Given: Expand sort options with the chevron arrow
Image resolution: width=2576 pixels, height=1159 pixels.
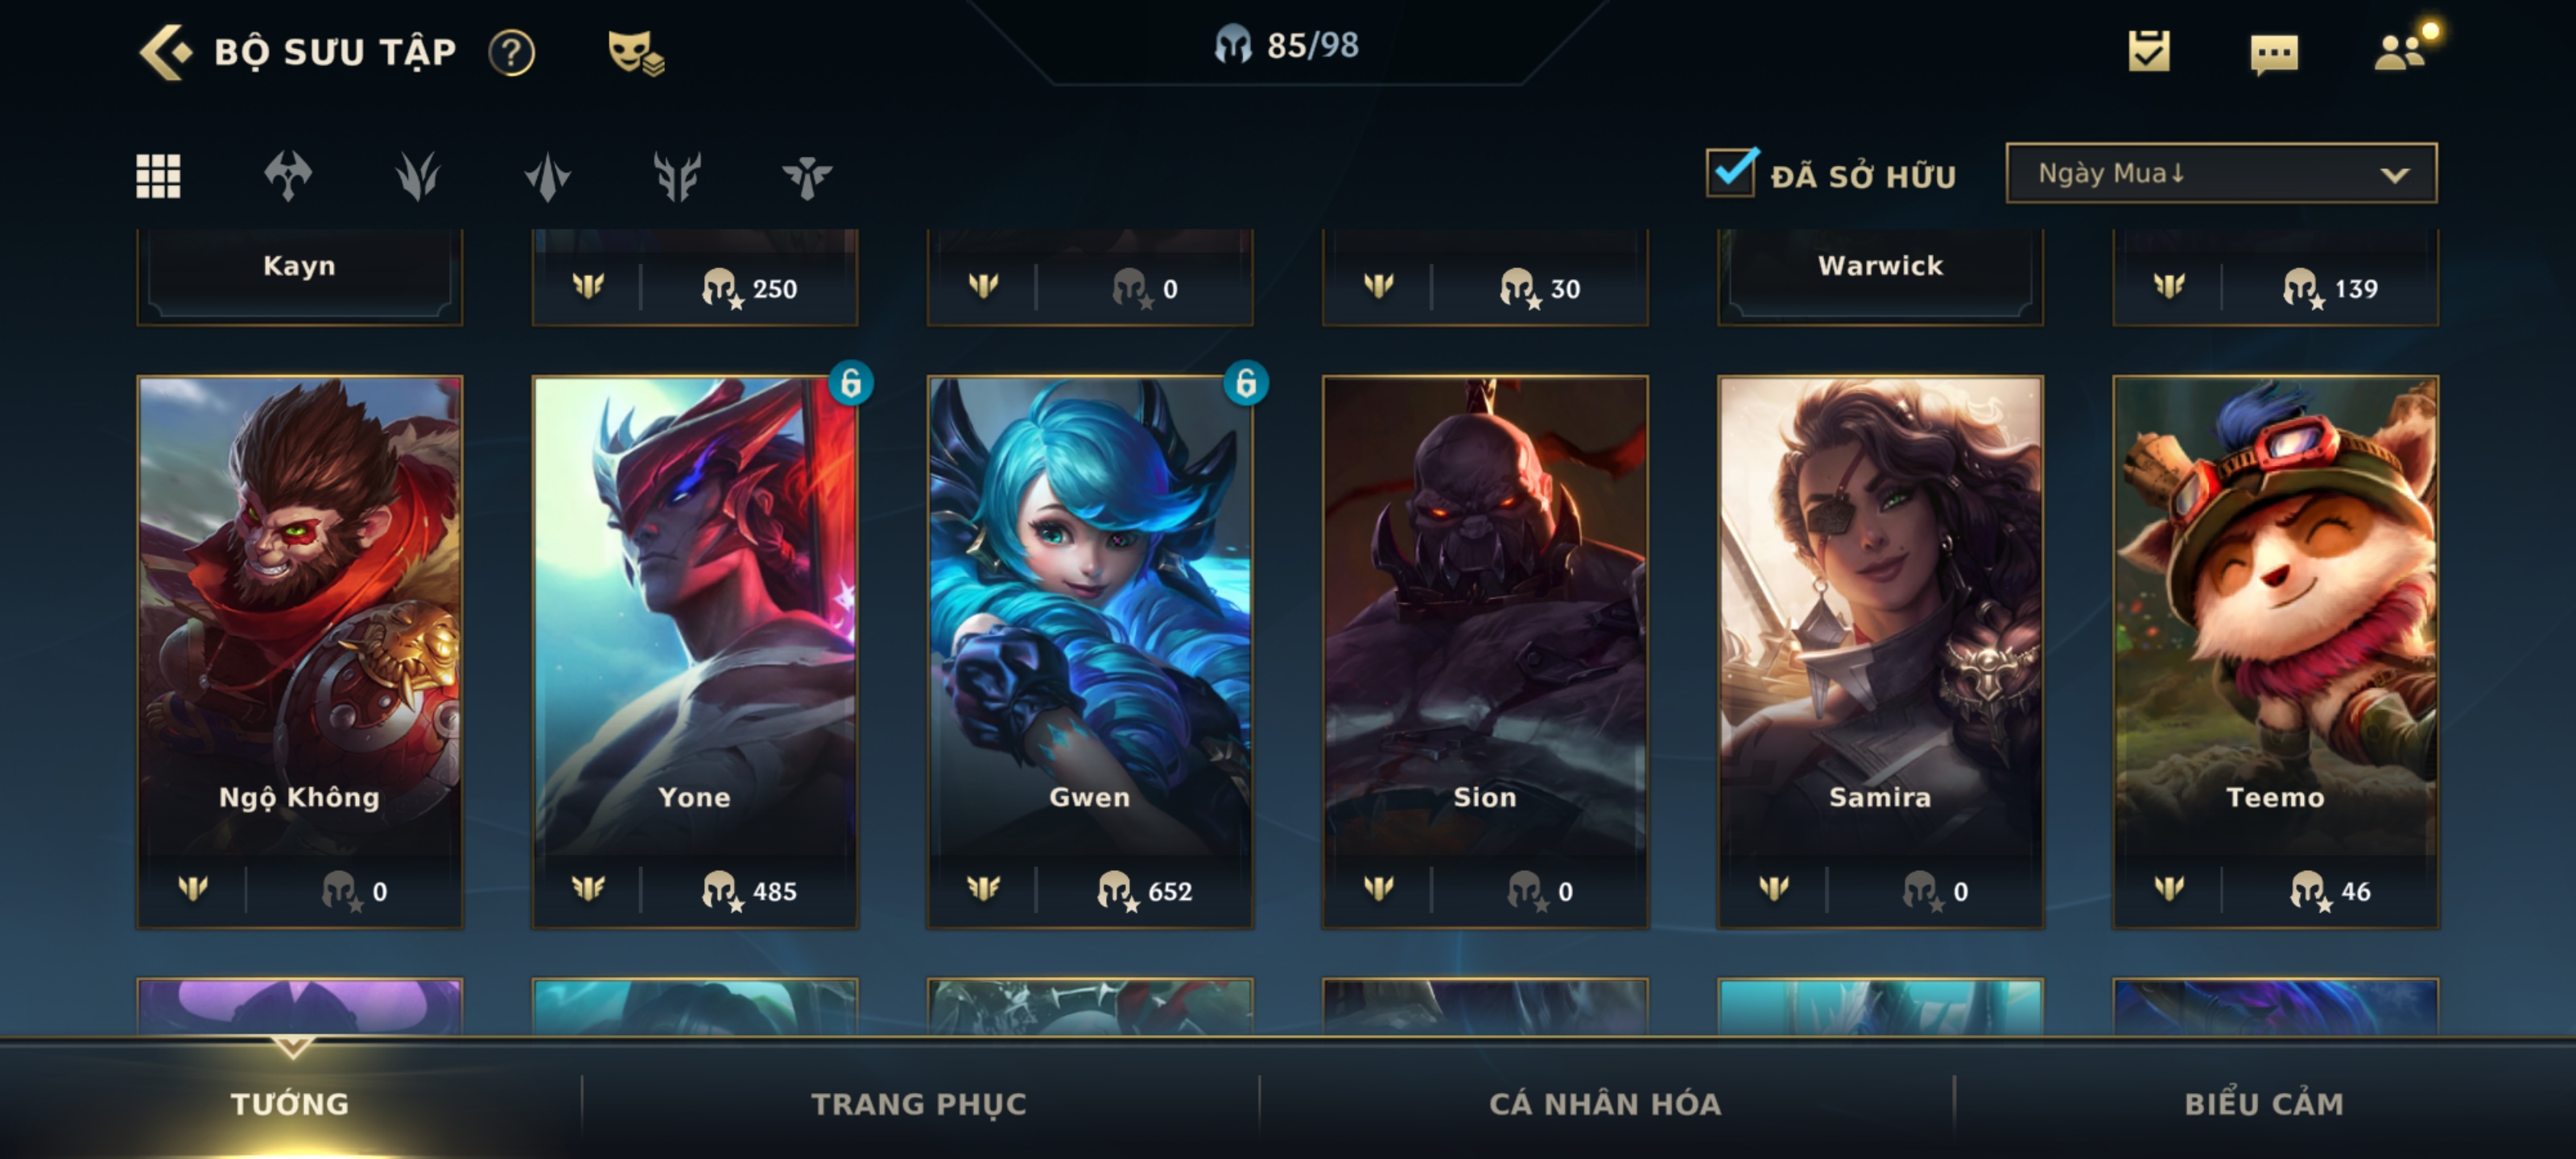Looking at the screenshot, I should [2394, 175].
